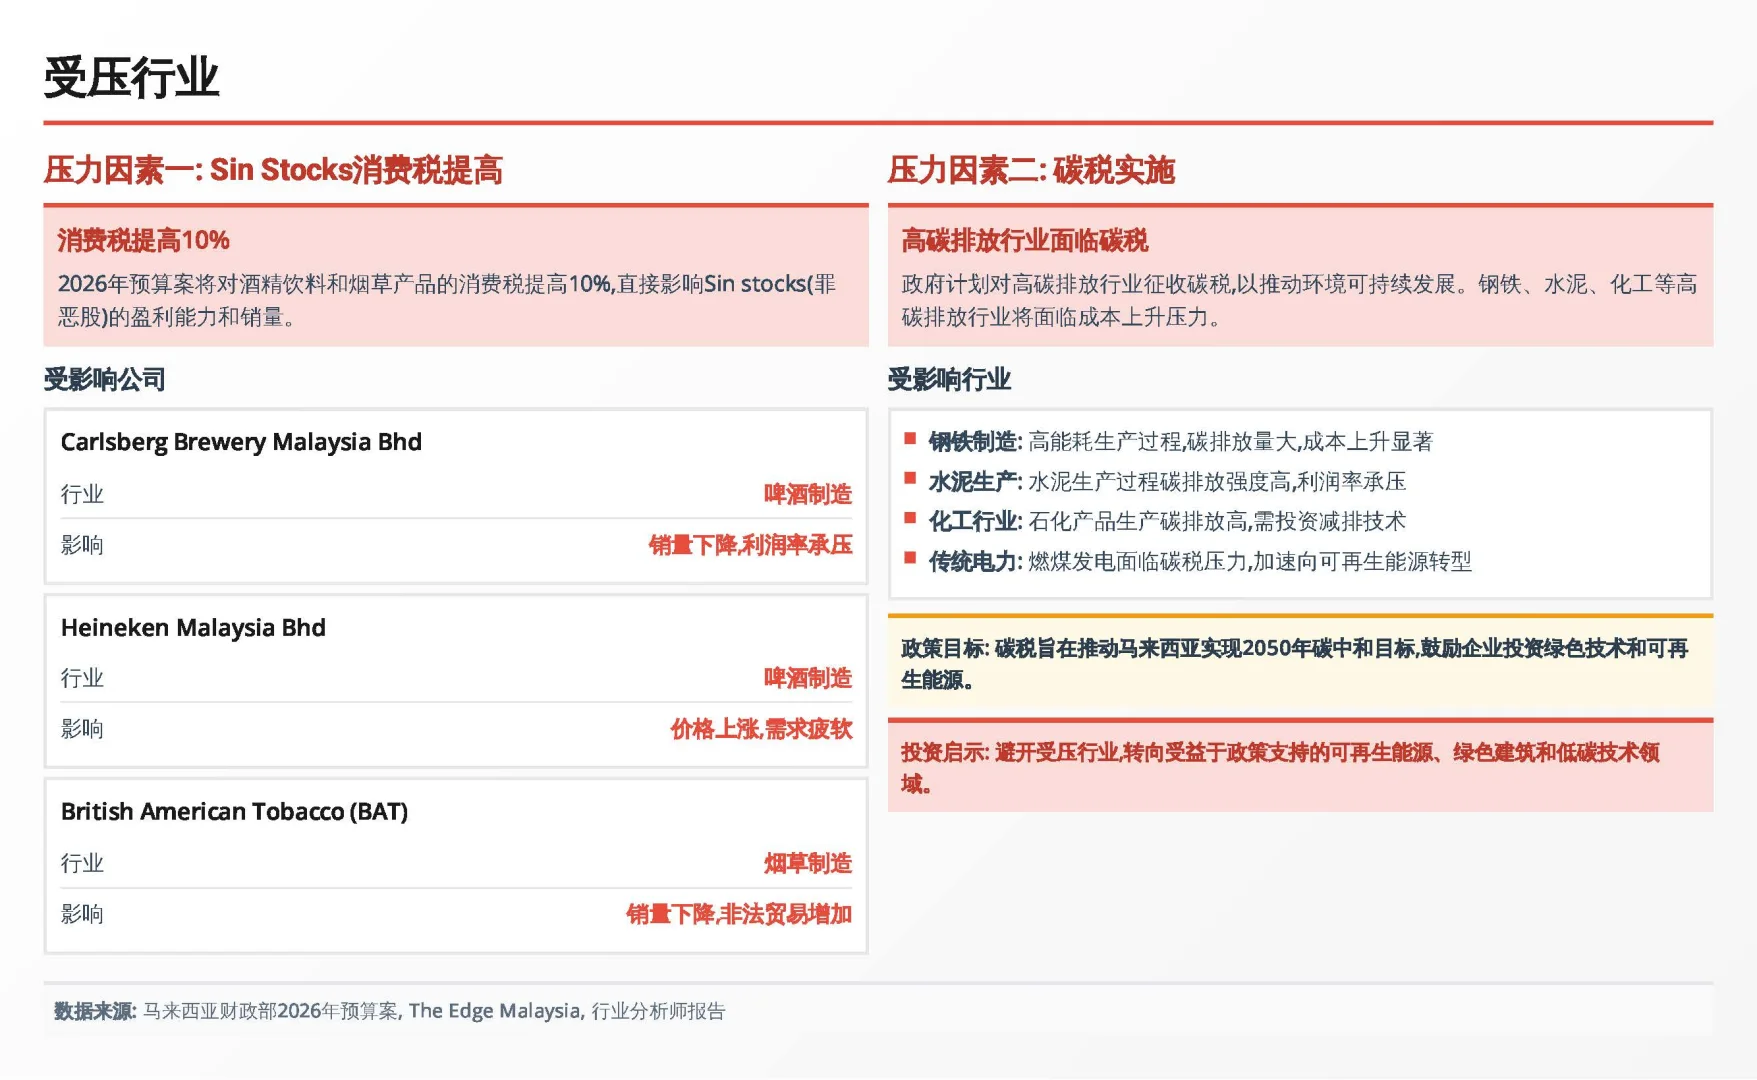Click 销量下降,利润率承压 impact text

751,545
